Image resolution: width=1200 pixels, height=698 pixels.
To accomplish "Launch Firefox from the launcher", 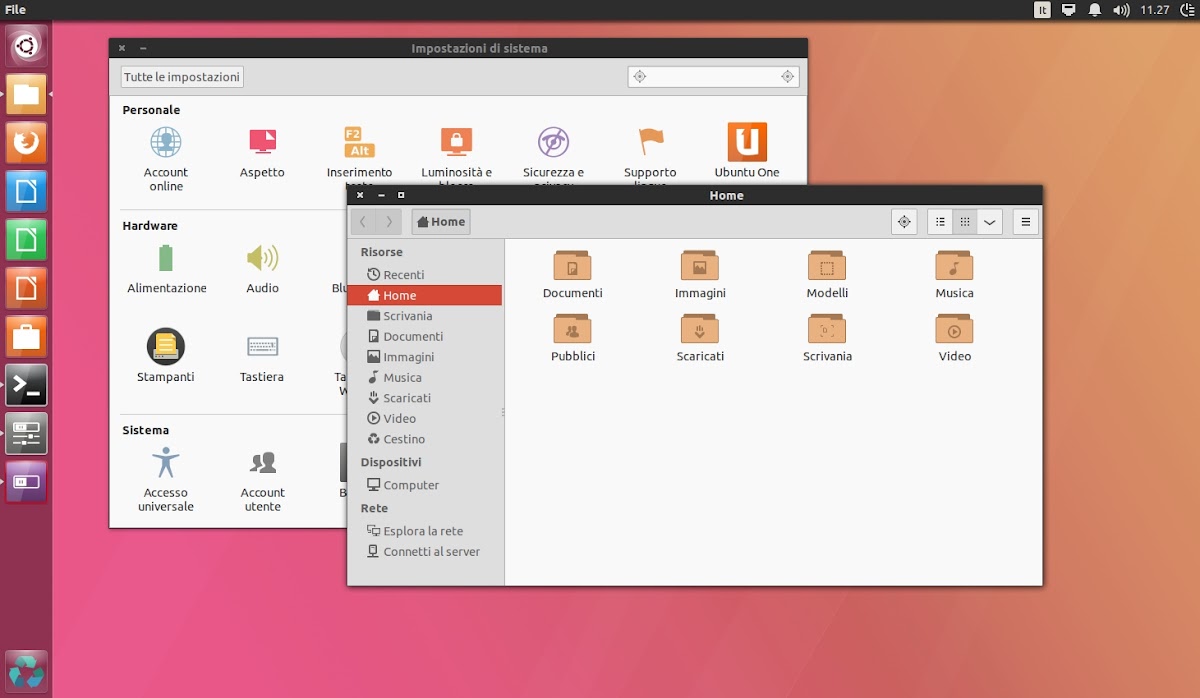I will (x=26, y=144).
